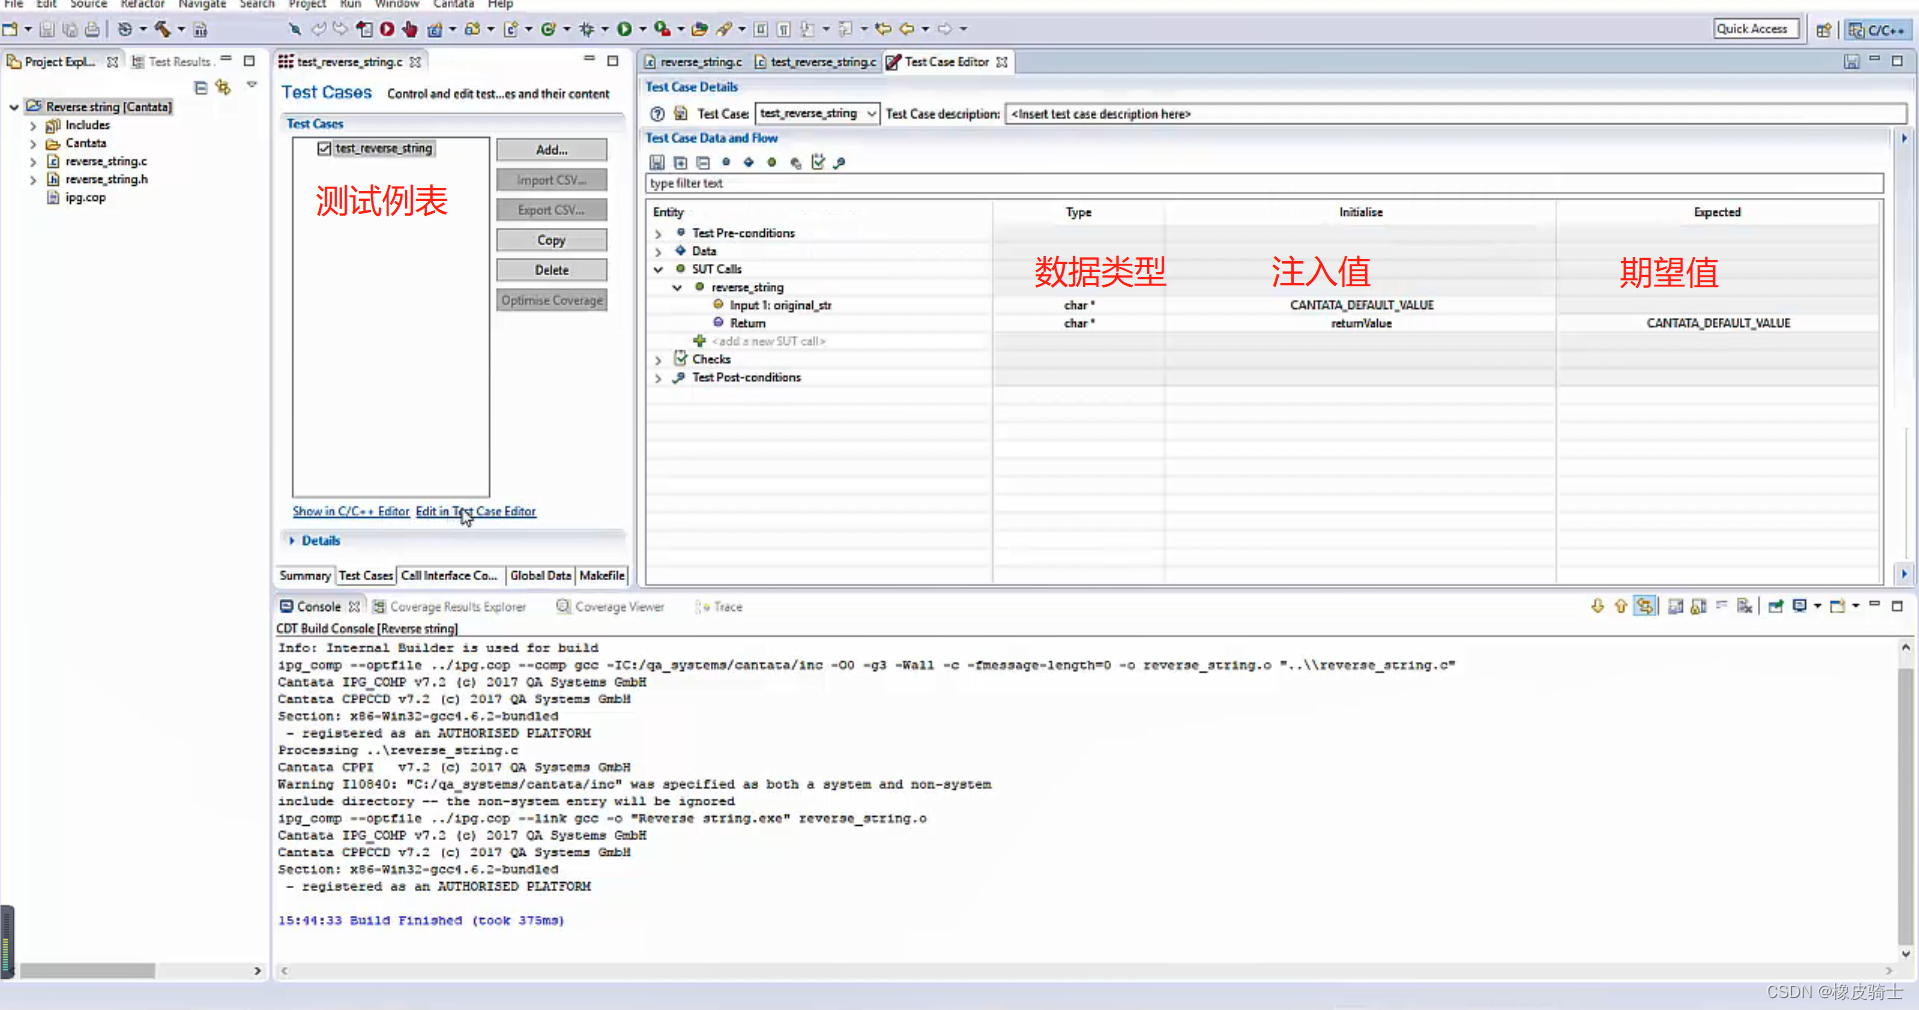Screen dimensions: 1919x1010
Task: Click the Quick Access search box
Action: click(x=1756, y=29)
